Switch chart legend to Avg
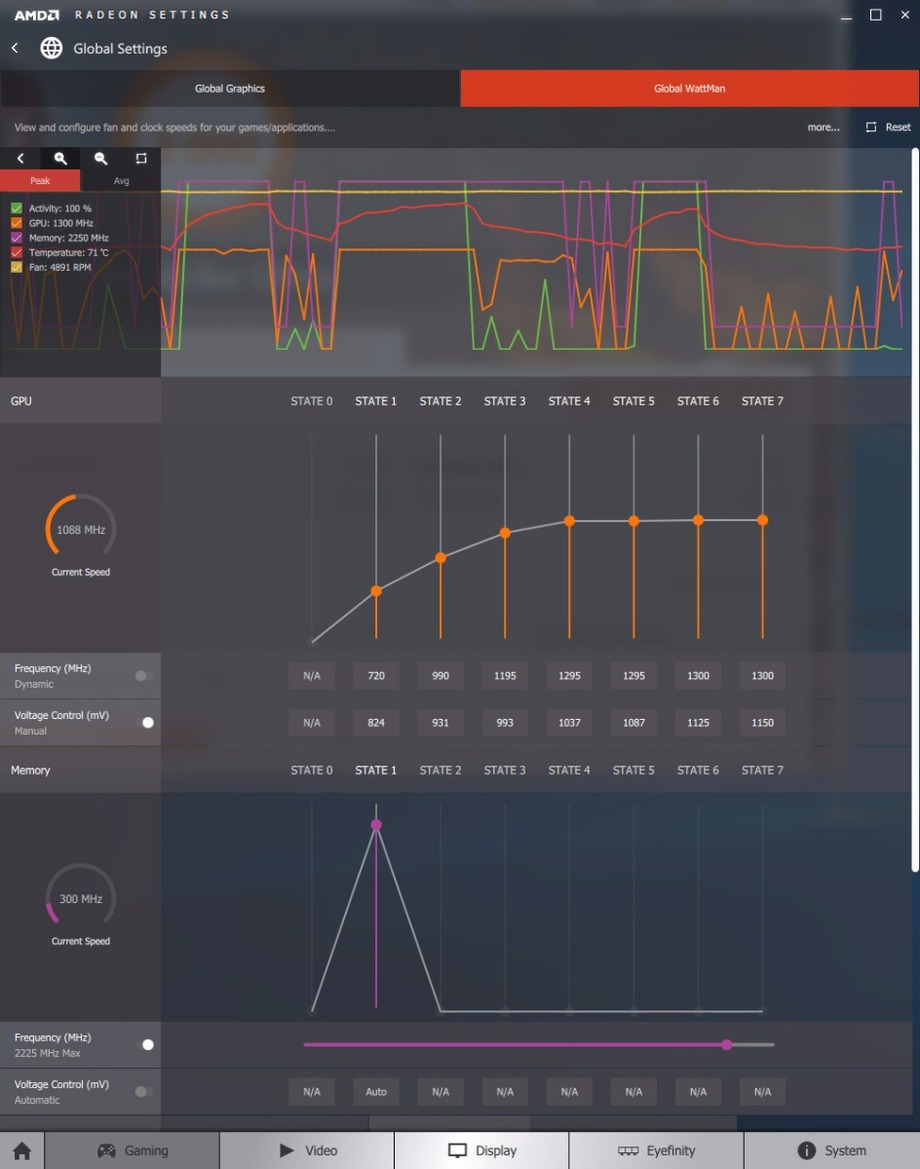 121,180
